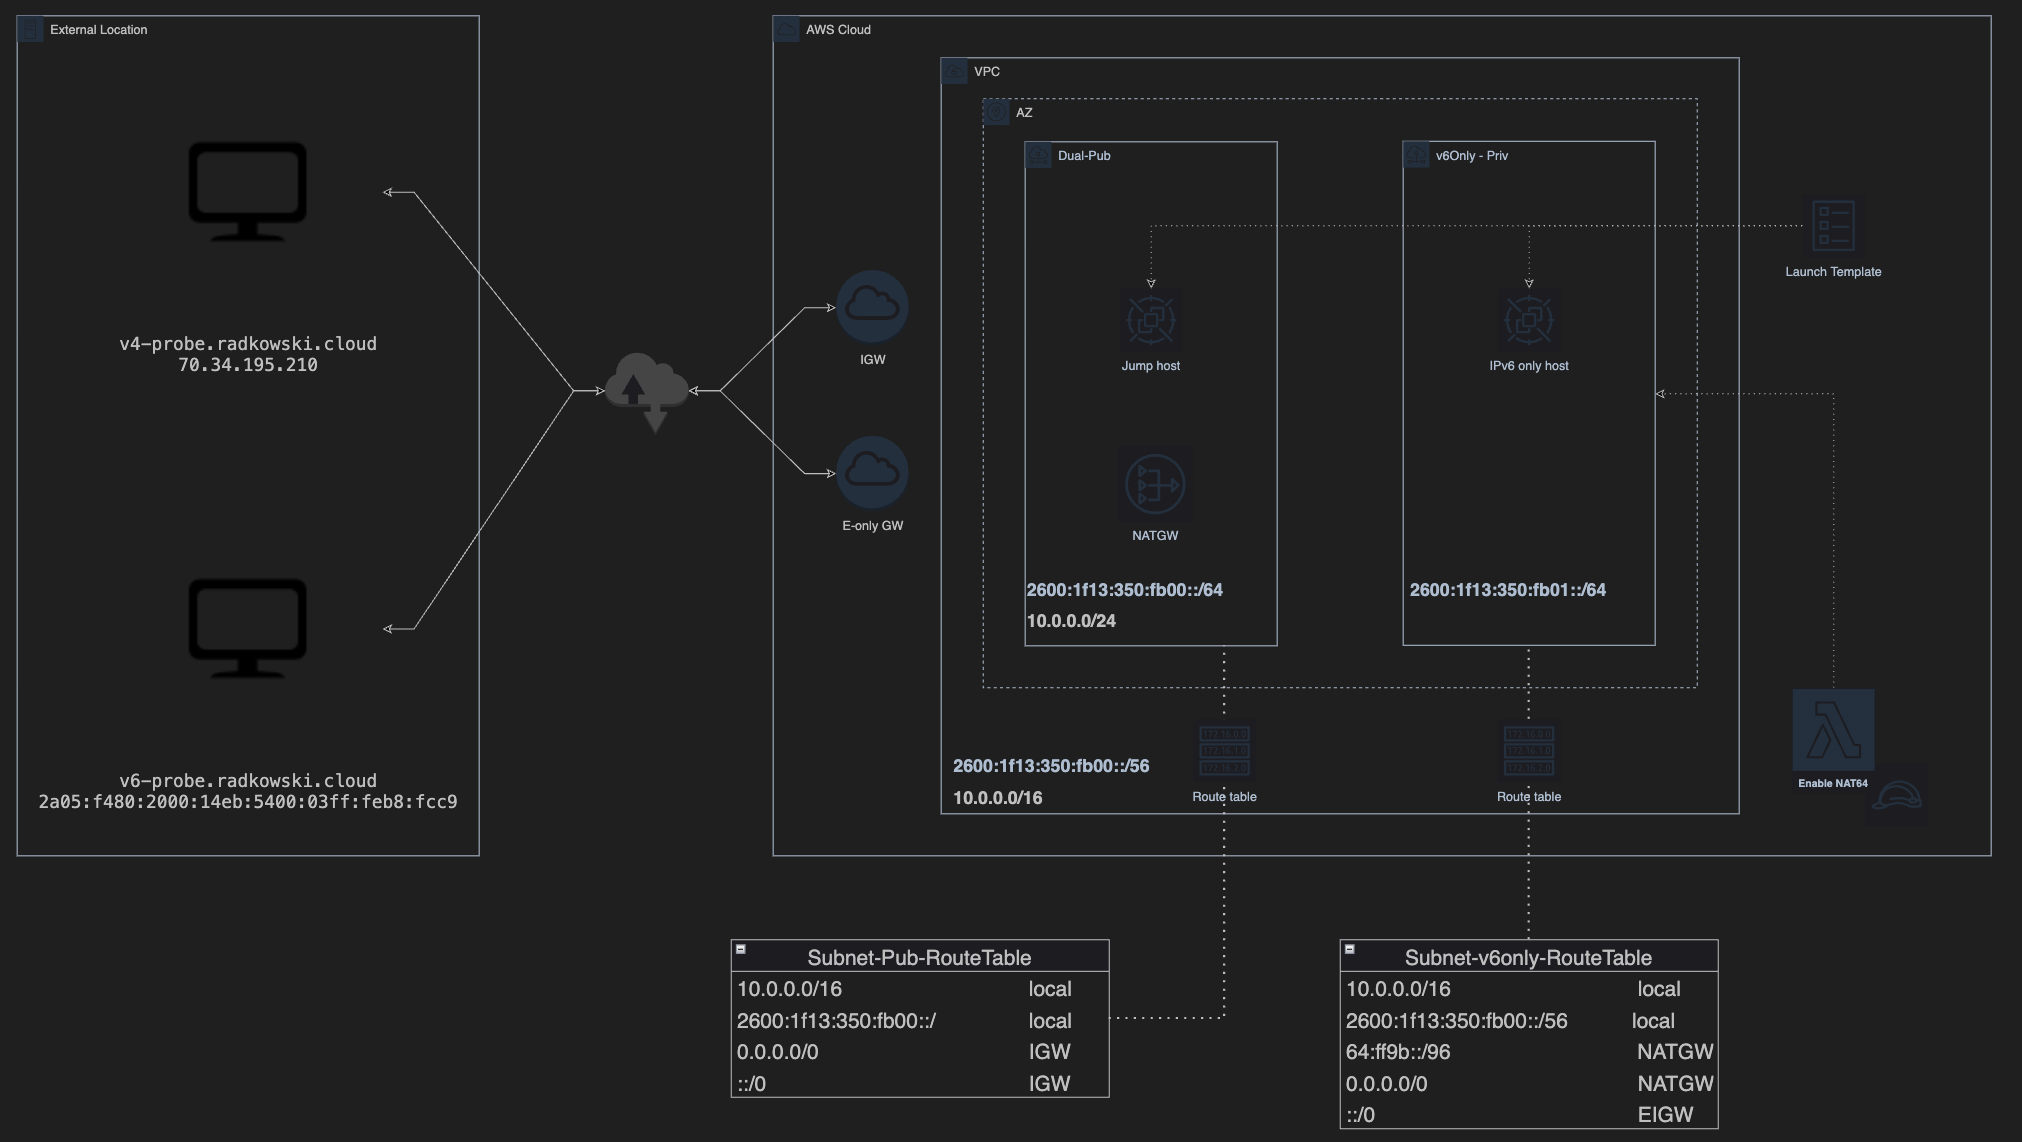Click 10.0.0.0/16 in the Subnet-v6only-RouteTable
2022x1142 pixels.
pyautogui.click(x=1398, y=989)
